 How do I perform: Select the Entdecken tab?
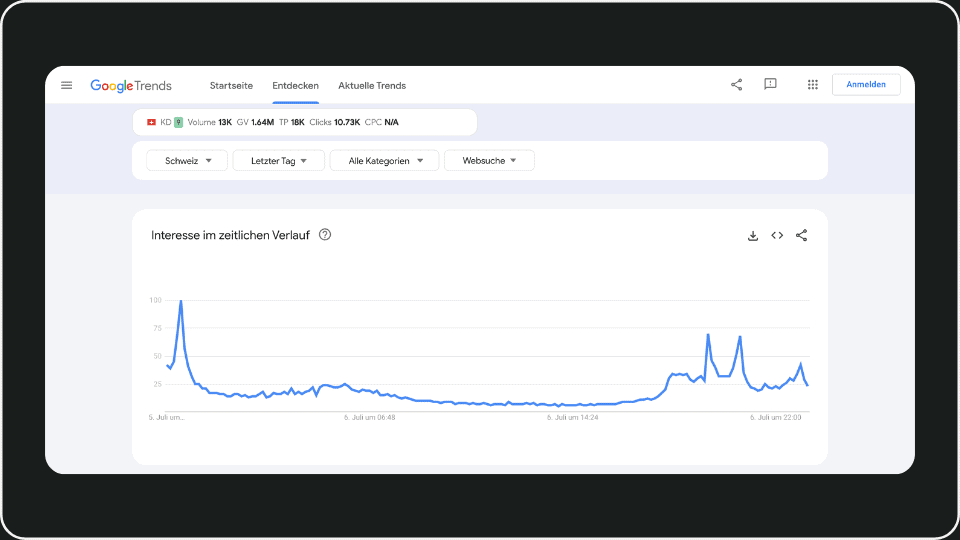pyautogui.click(x=295, y=86)
